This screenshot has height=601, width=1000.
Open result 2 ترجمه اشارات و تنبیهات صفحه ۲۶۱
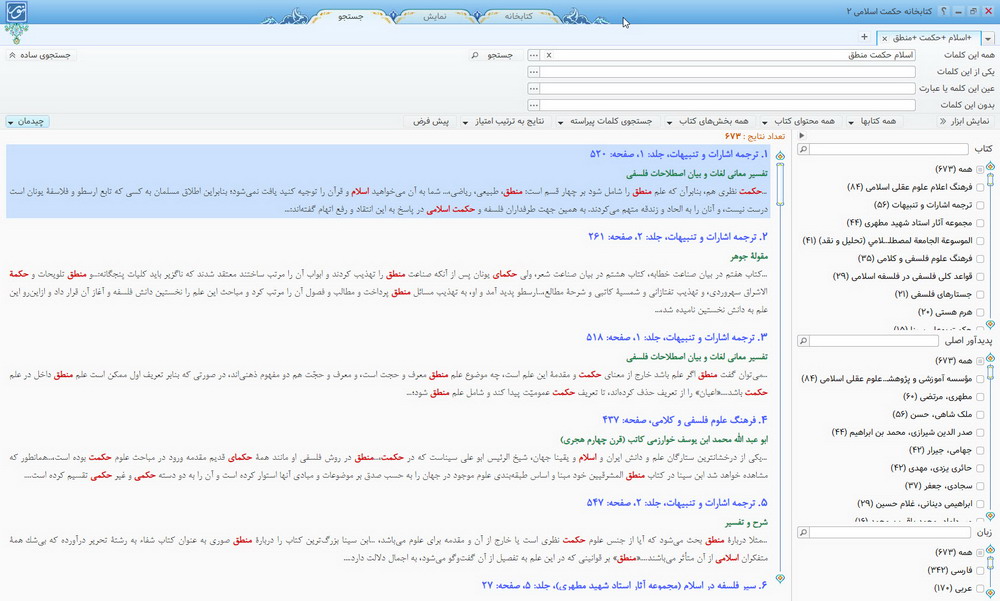(677, 237)
